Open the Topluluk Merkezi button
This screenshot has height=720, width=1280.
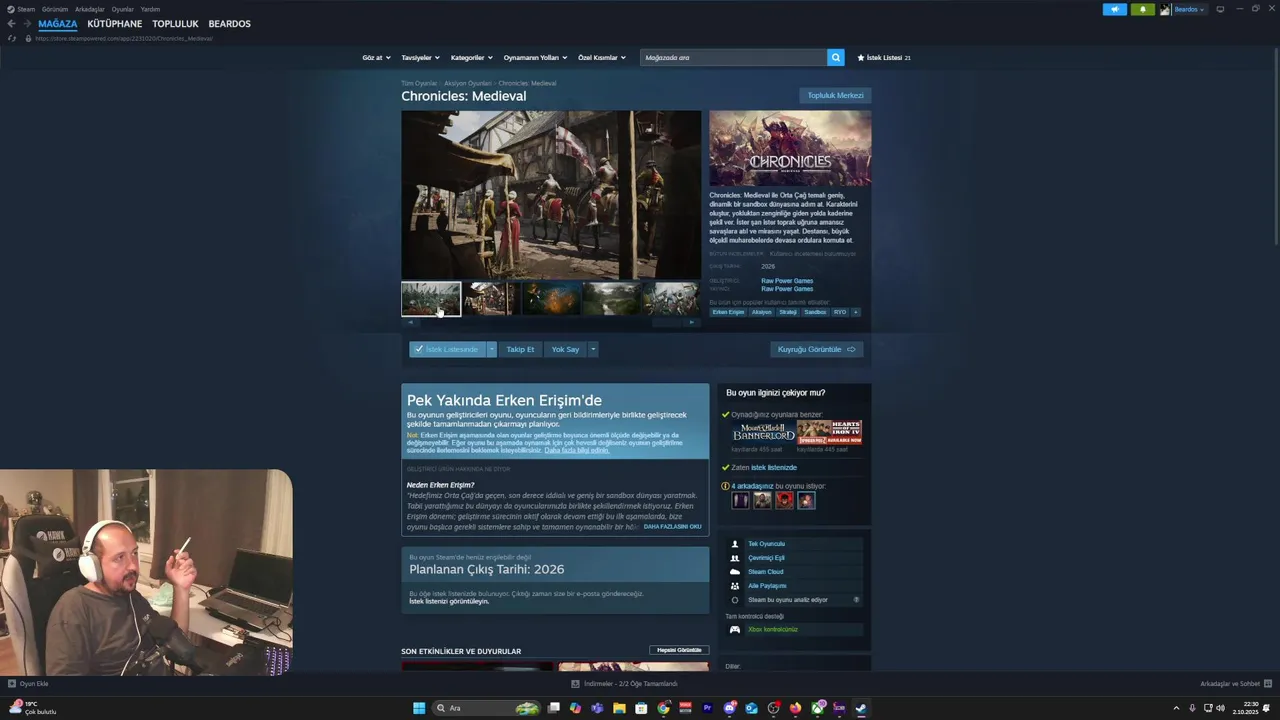pyautogui.click(x=835, y=95)
